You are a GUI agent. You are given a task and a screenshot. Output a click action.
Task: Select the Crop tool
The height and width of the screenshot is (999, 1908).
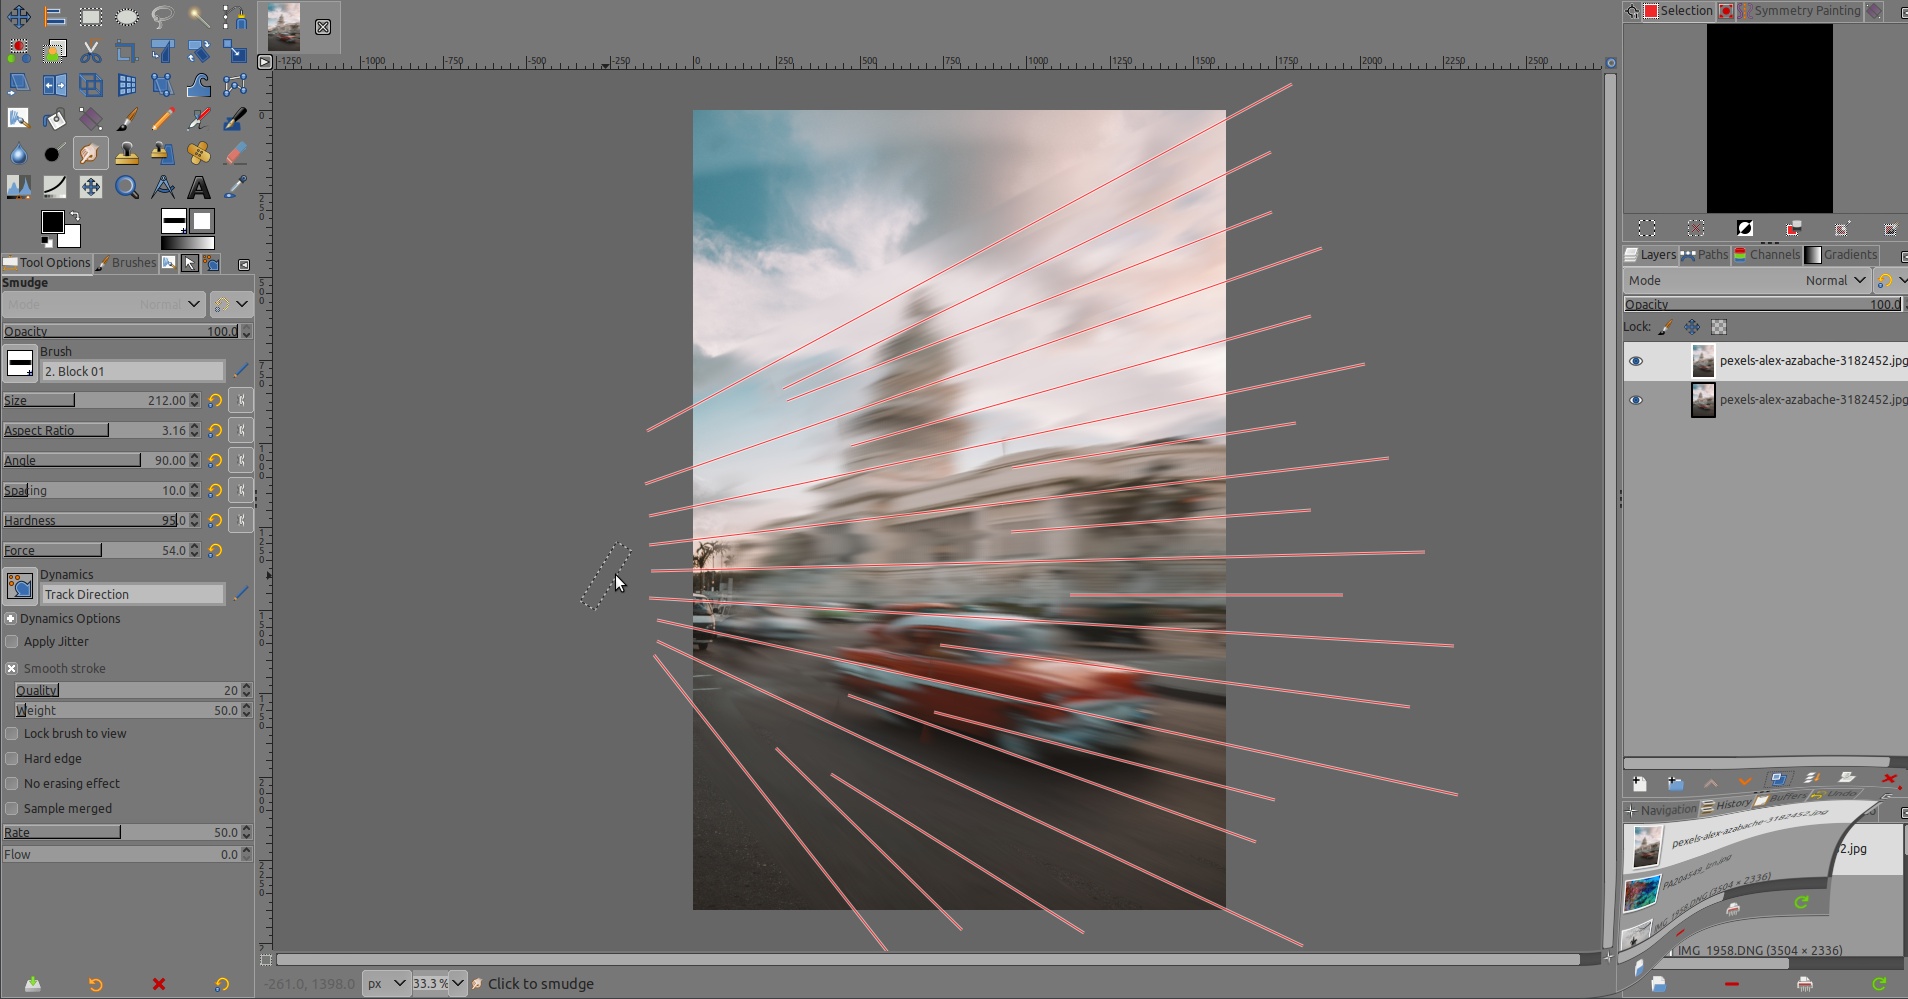click(x=127, y=51)
